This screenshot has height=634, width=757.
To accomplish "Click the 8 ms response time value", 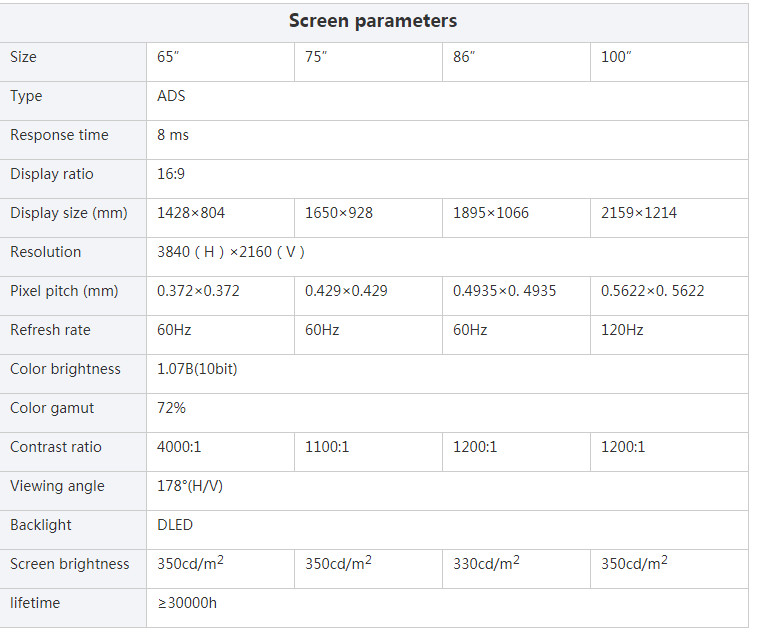I will tap(173, 135).
